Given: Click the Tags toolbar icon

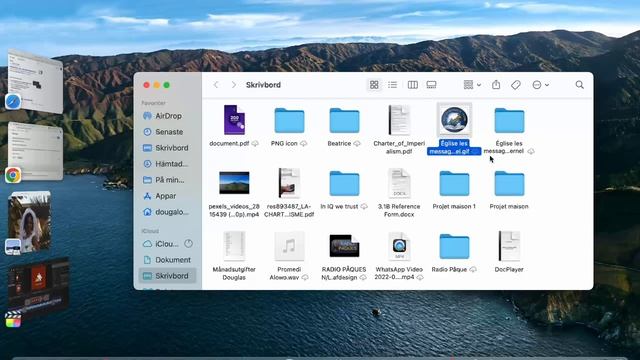Looking at the screenshot, I should tap(516, 84).
